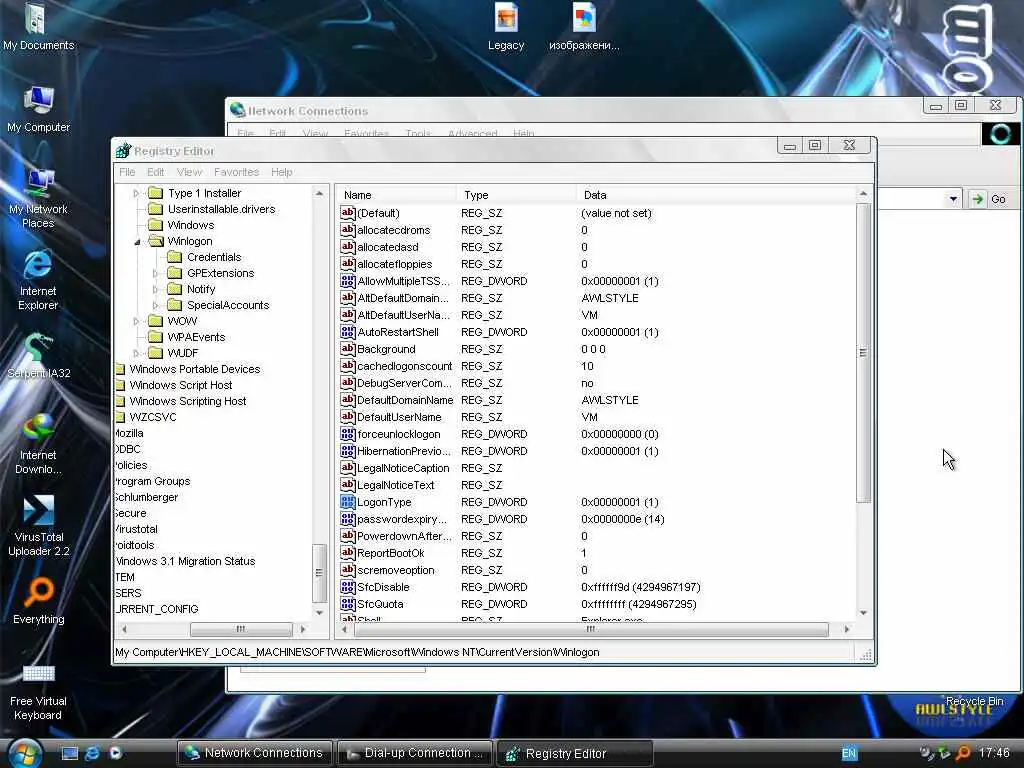Open VirusTotal Uploader 2.2 desktop icon
This screenshot has height=768, width=1024.
[38, 526]
